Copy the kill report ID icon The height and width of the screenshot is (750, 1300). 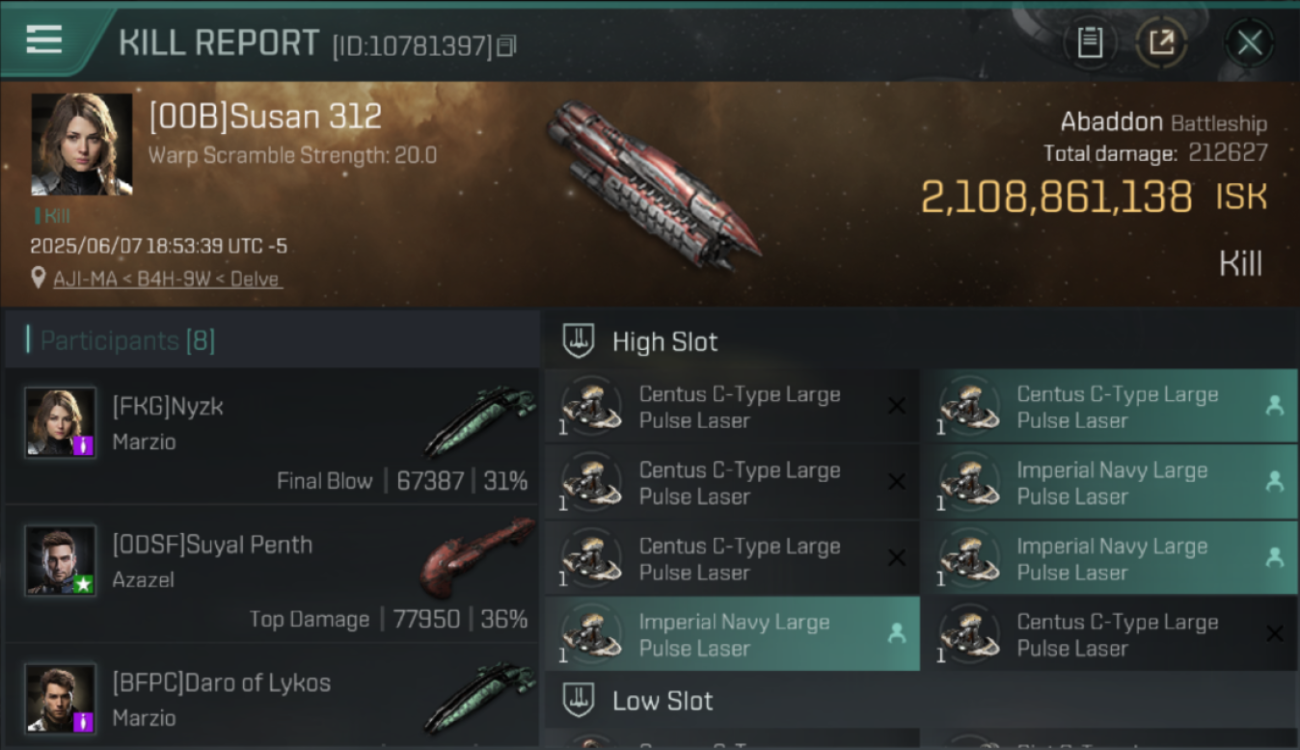[x=507, y=46]
